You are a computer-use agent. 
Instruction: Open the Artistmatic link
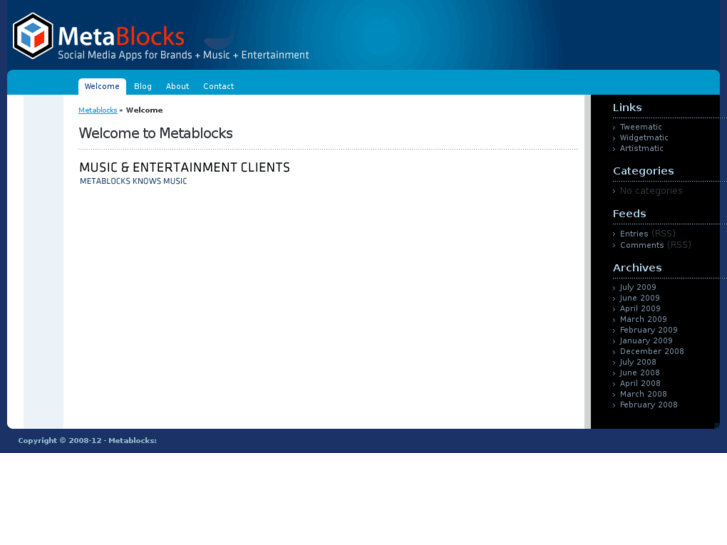pyautogui.click(x=641, y=148)
